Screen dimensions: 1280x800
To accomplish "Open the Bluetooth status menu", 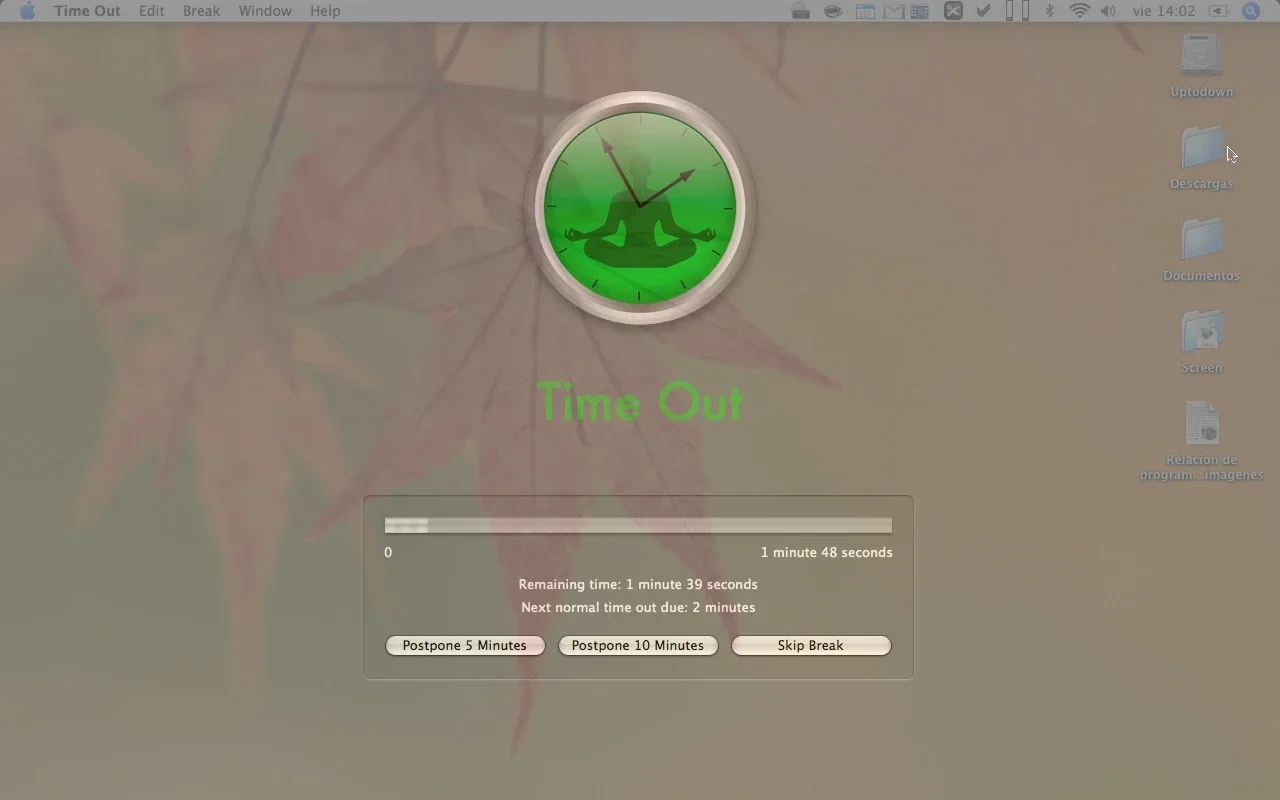I will click(1049, 11).
